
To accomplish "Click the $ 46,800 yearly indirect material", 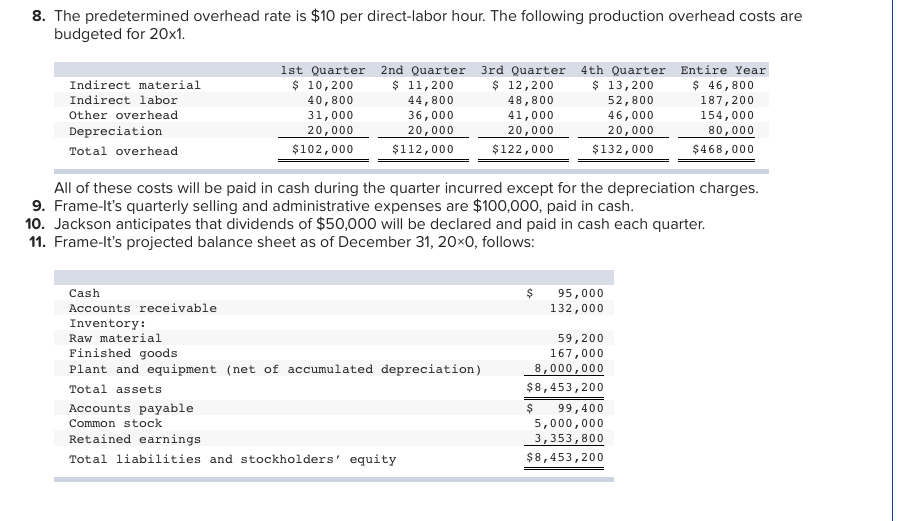I will coord(723,85).
